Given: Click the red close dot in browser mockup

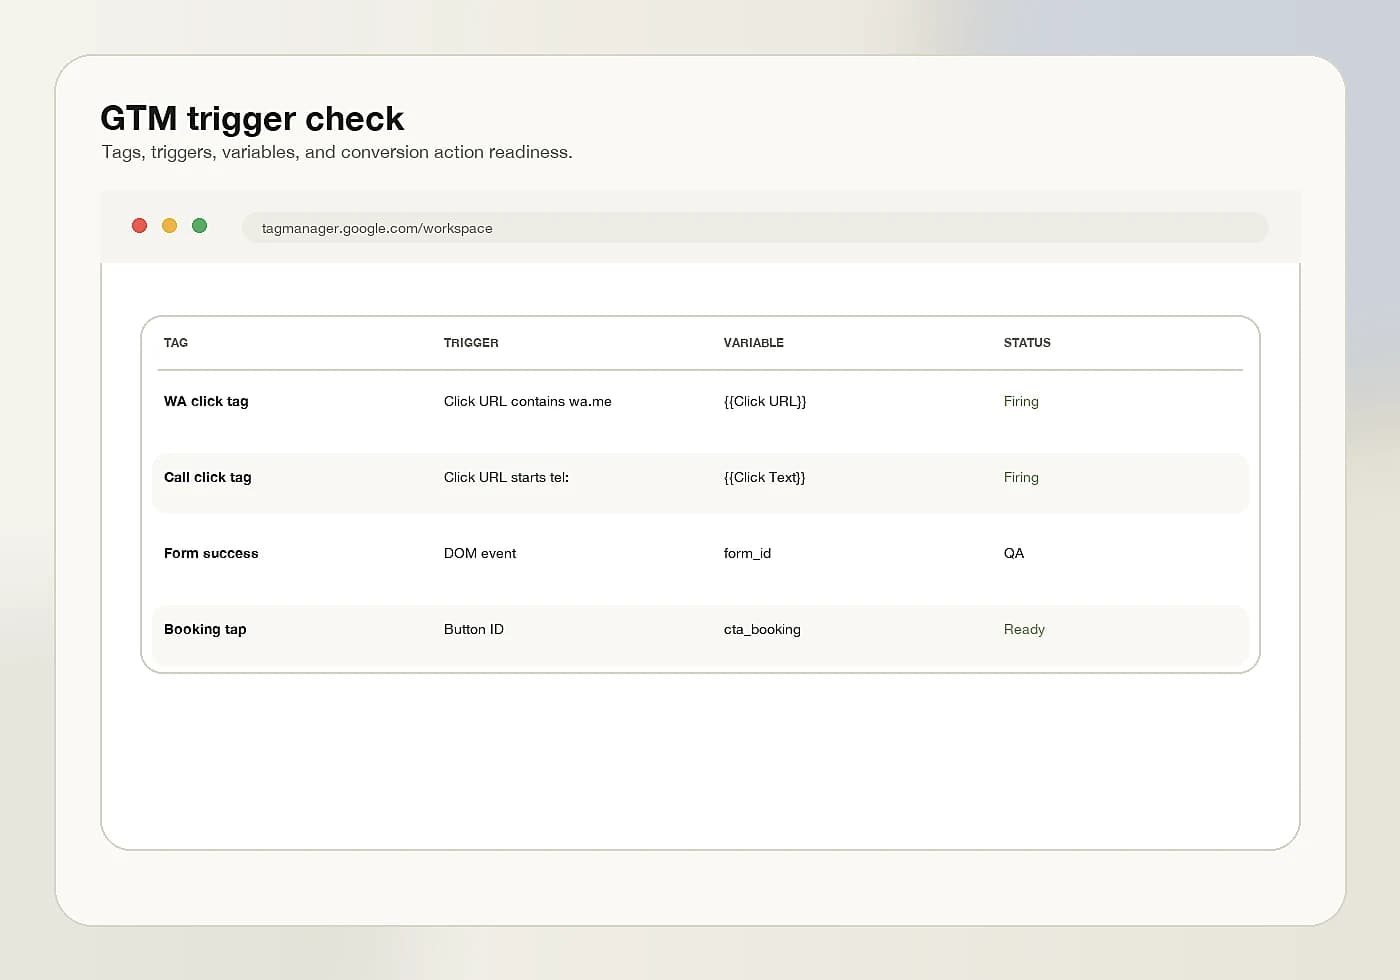Looking at the screenshot, I should pyautogui.click(x=140, y=226).
